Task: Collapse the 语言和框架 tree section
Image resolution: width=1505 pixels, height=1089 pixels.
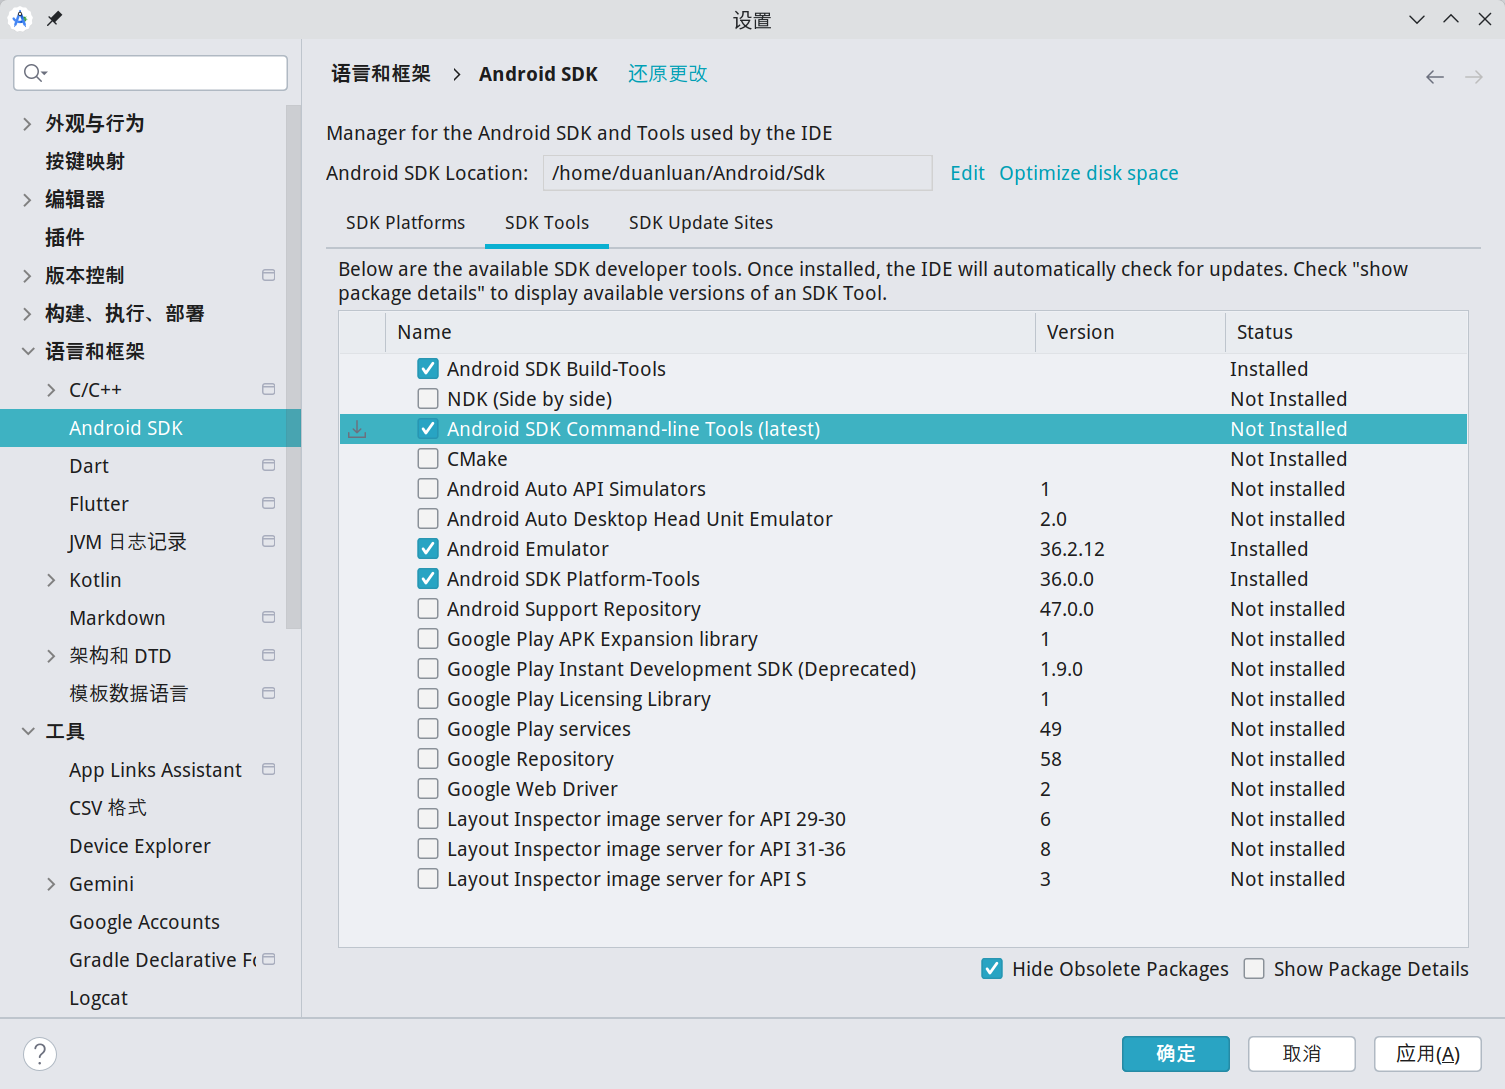Action: click(28, 351)
